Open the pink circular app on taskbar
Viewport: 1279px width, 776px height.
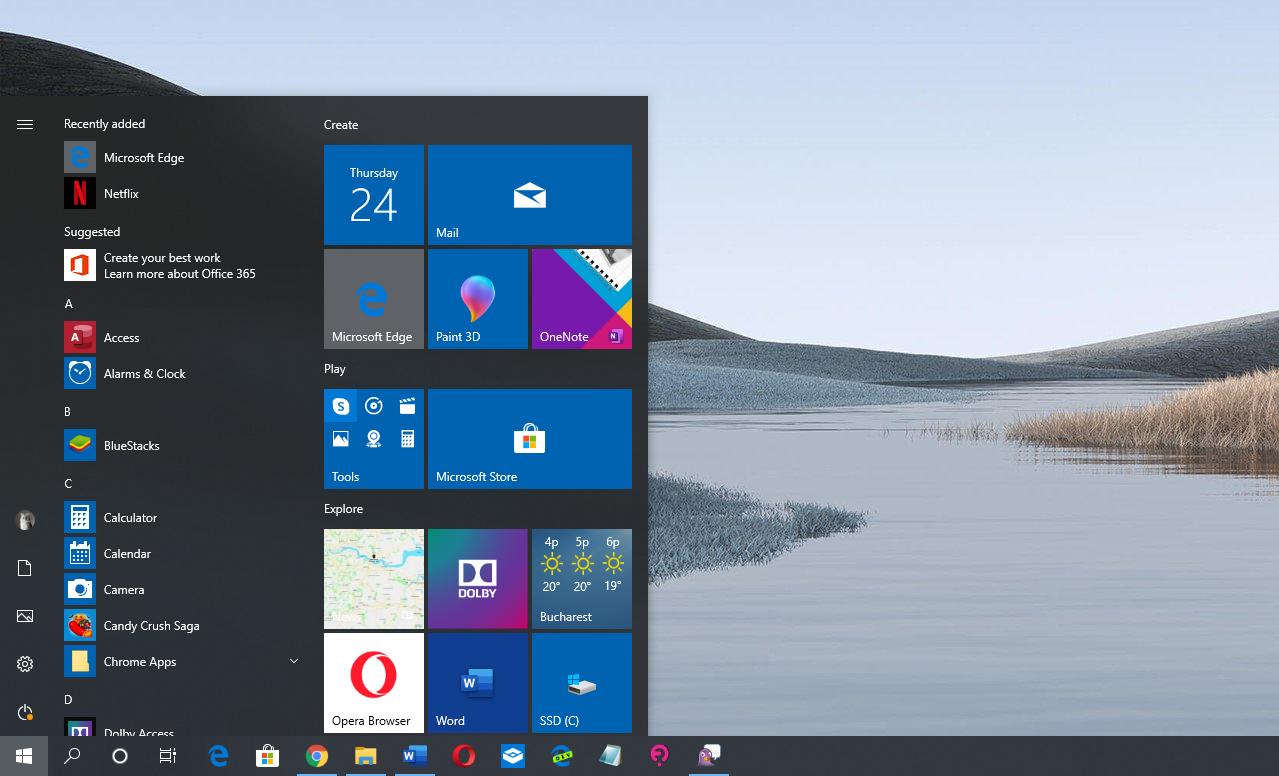pyautogui.click(x=660, y=756)
